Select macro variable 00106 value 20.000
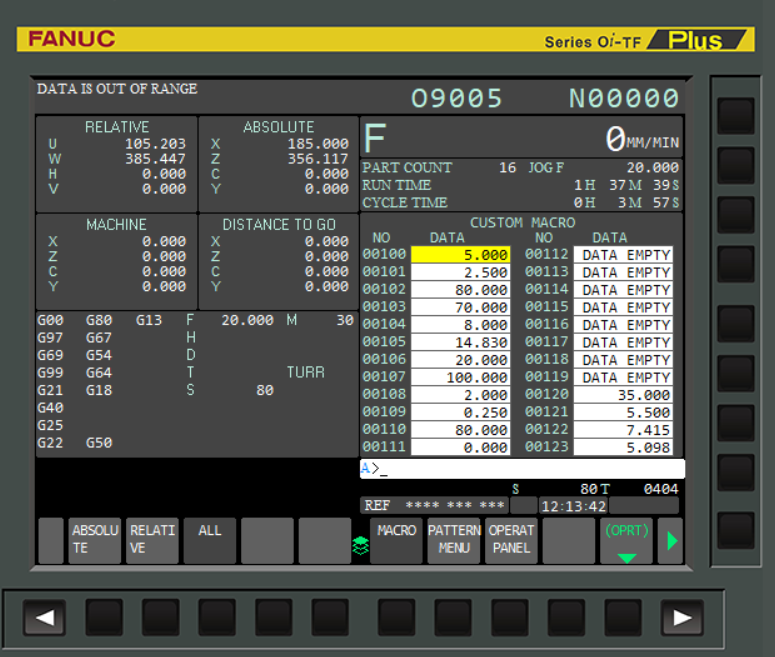The width and height of the screenshot is (775, 657). (x=461, y=360)
